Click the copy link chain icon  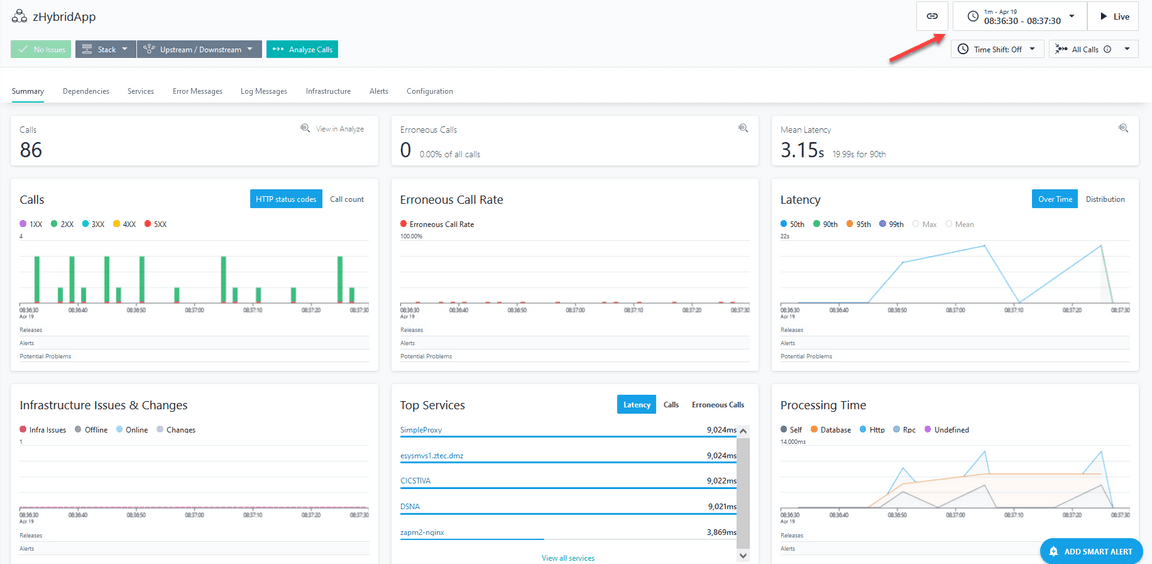coord(932,16)
